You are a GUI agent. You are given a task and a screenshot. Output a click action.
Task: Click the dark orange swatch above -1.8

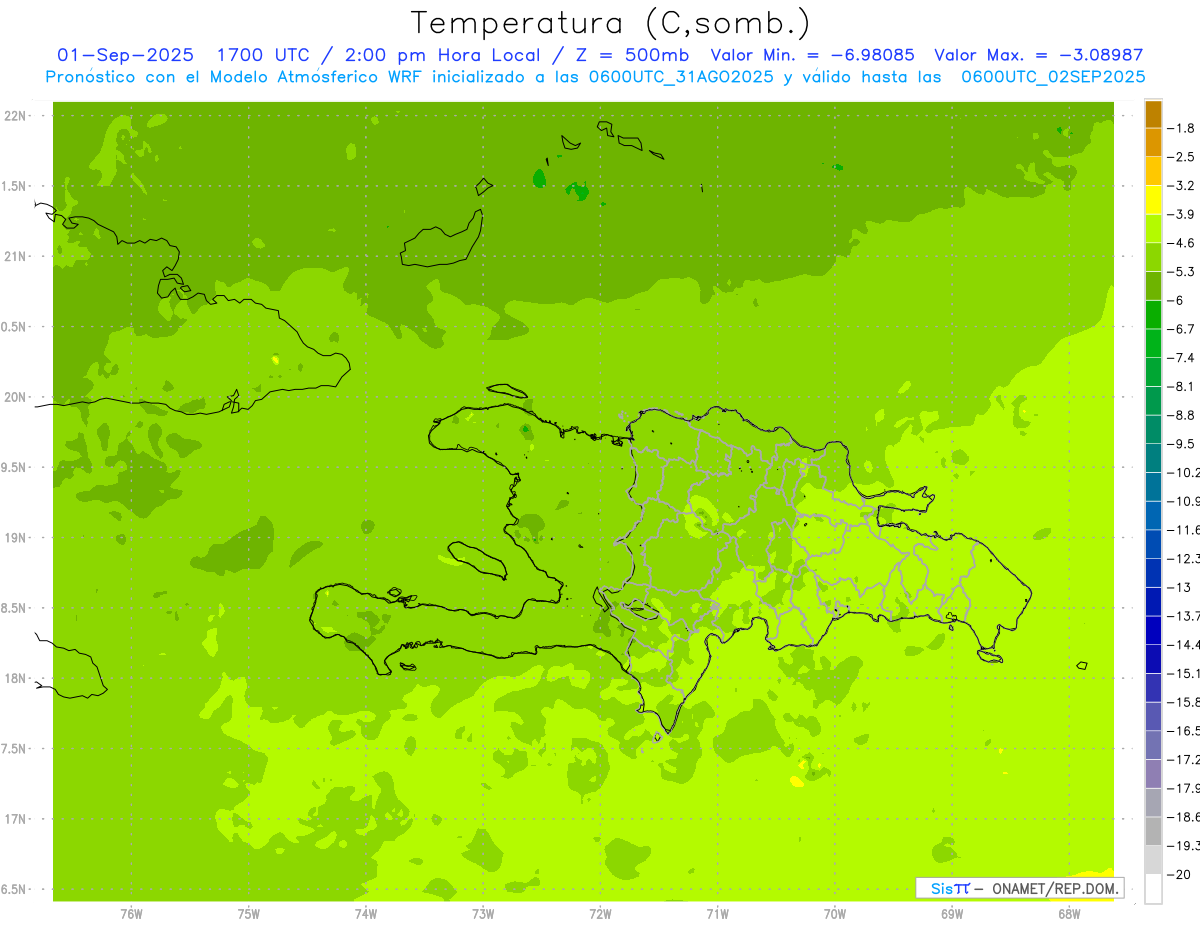1153,115
